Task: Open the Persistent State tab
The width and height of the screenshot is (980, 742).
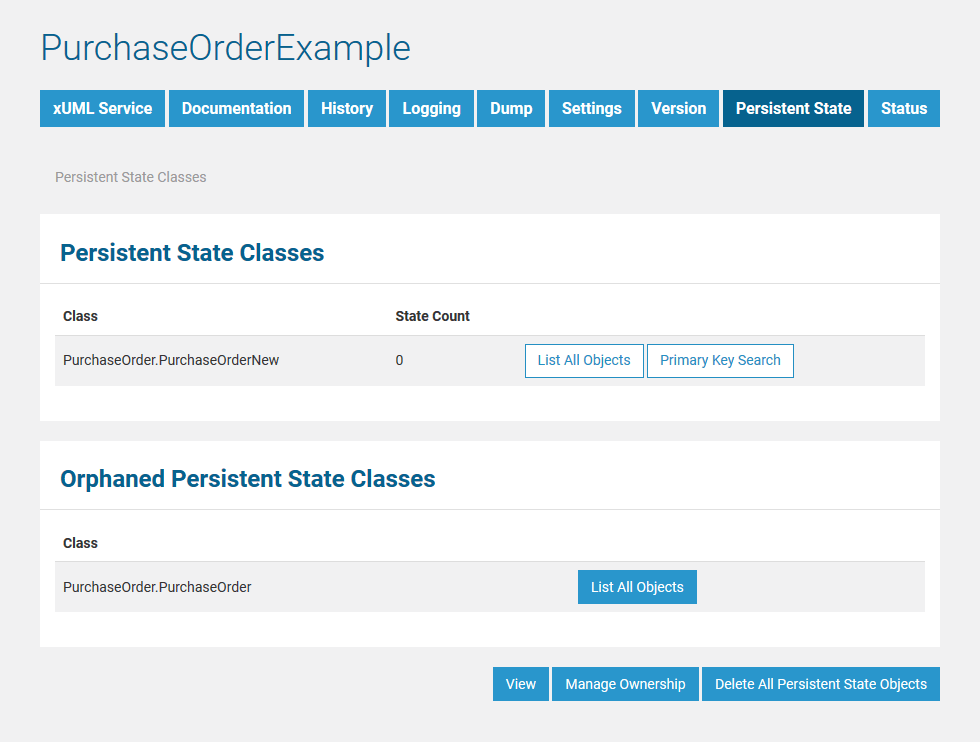Action: coord(793,108)
